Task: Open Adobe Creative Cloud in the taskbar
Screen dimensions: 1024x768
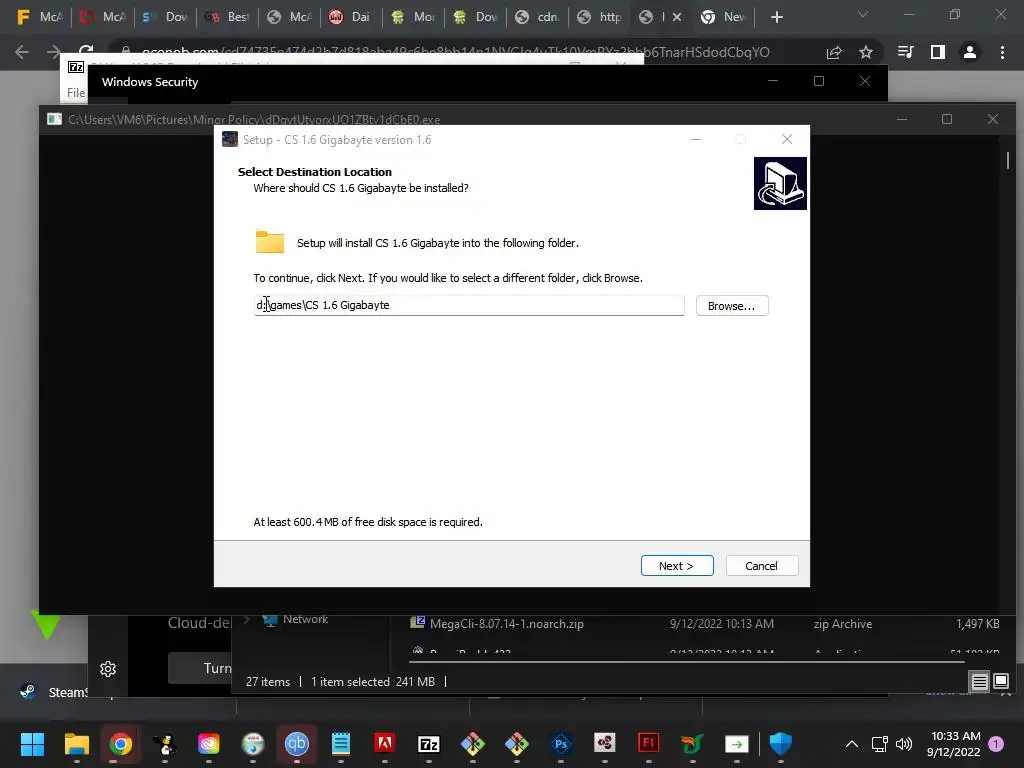Action: click(208, 743)
